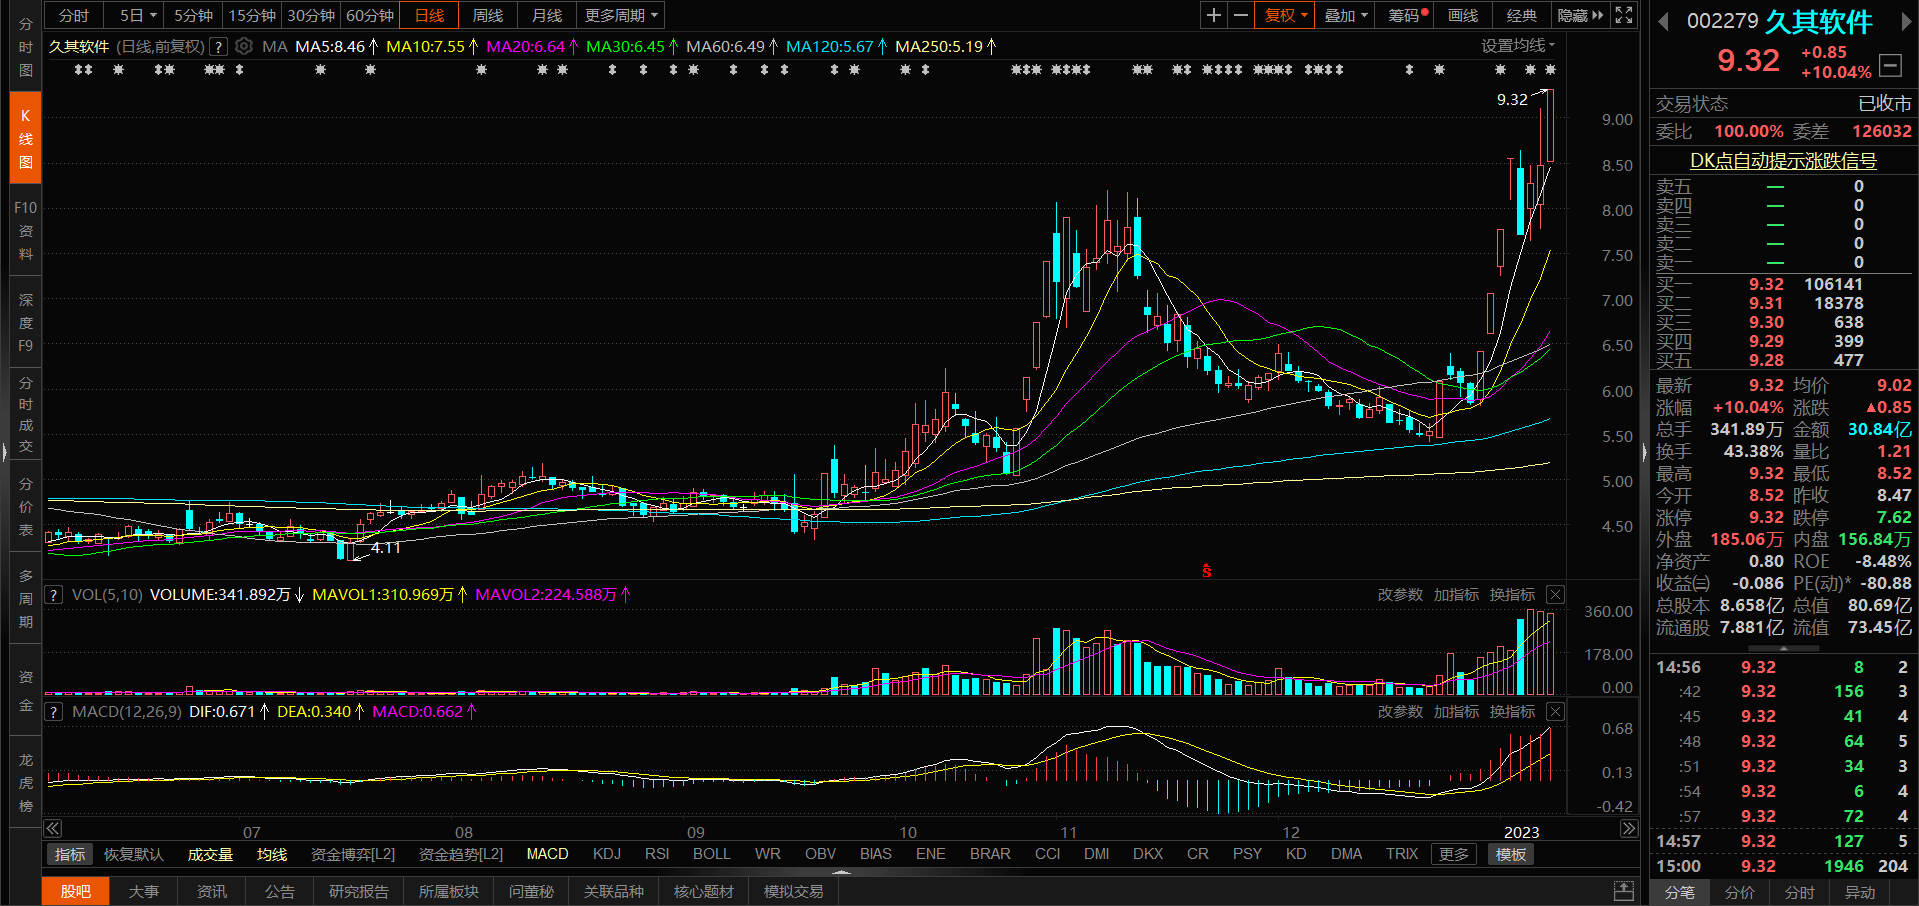Go to previous stock with left arrow
Viewport: 1919px width, 906px height.
click(x=1663, y=21)
